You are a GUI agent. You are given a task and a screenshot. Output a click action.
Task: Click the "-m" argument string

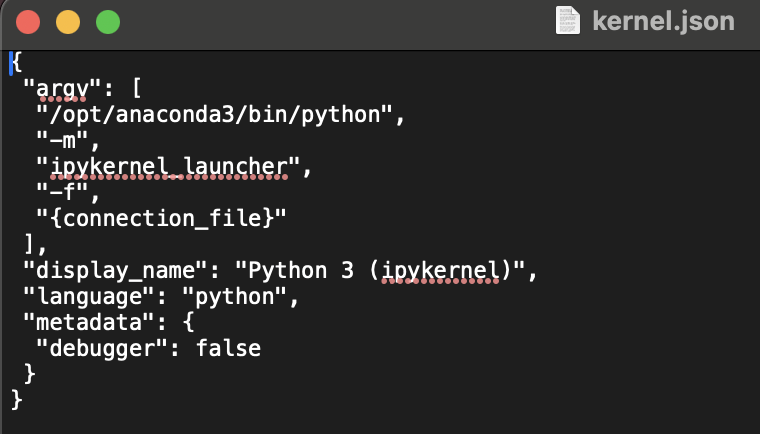coord(62,140)
